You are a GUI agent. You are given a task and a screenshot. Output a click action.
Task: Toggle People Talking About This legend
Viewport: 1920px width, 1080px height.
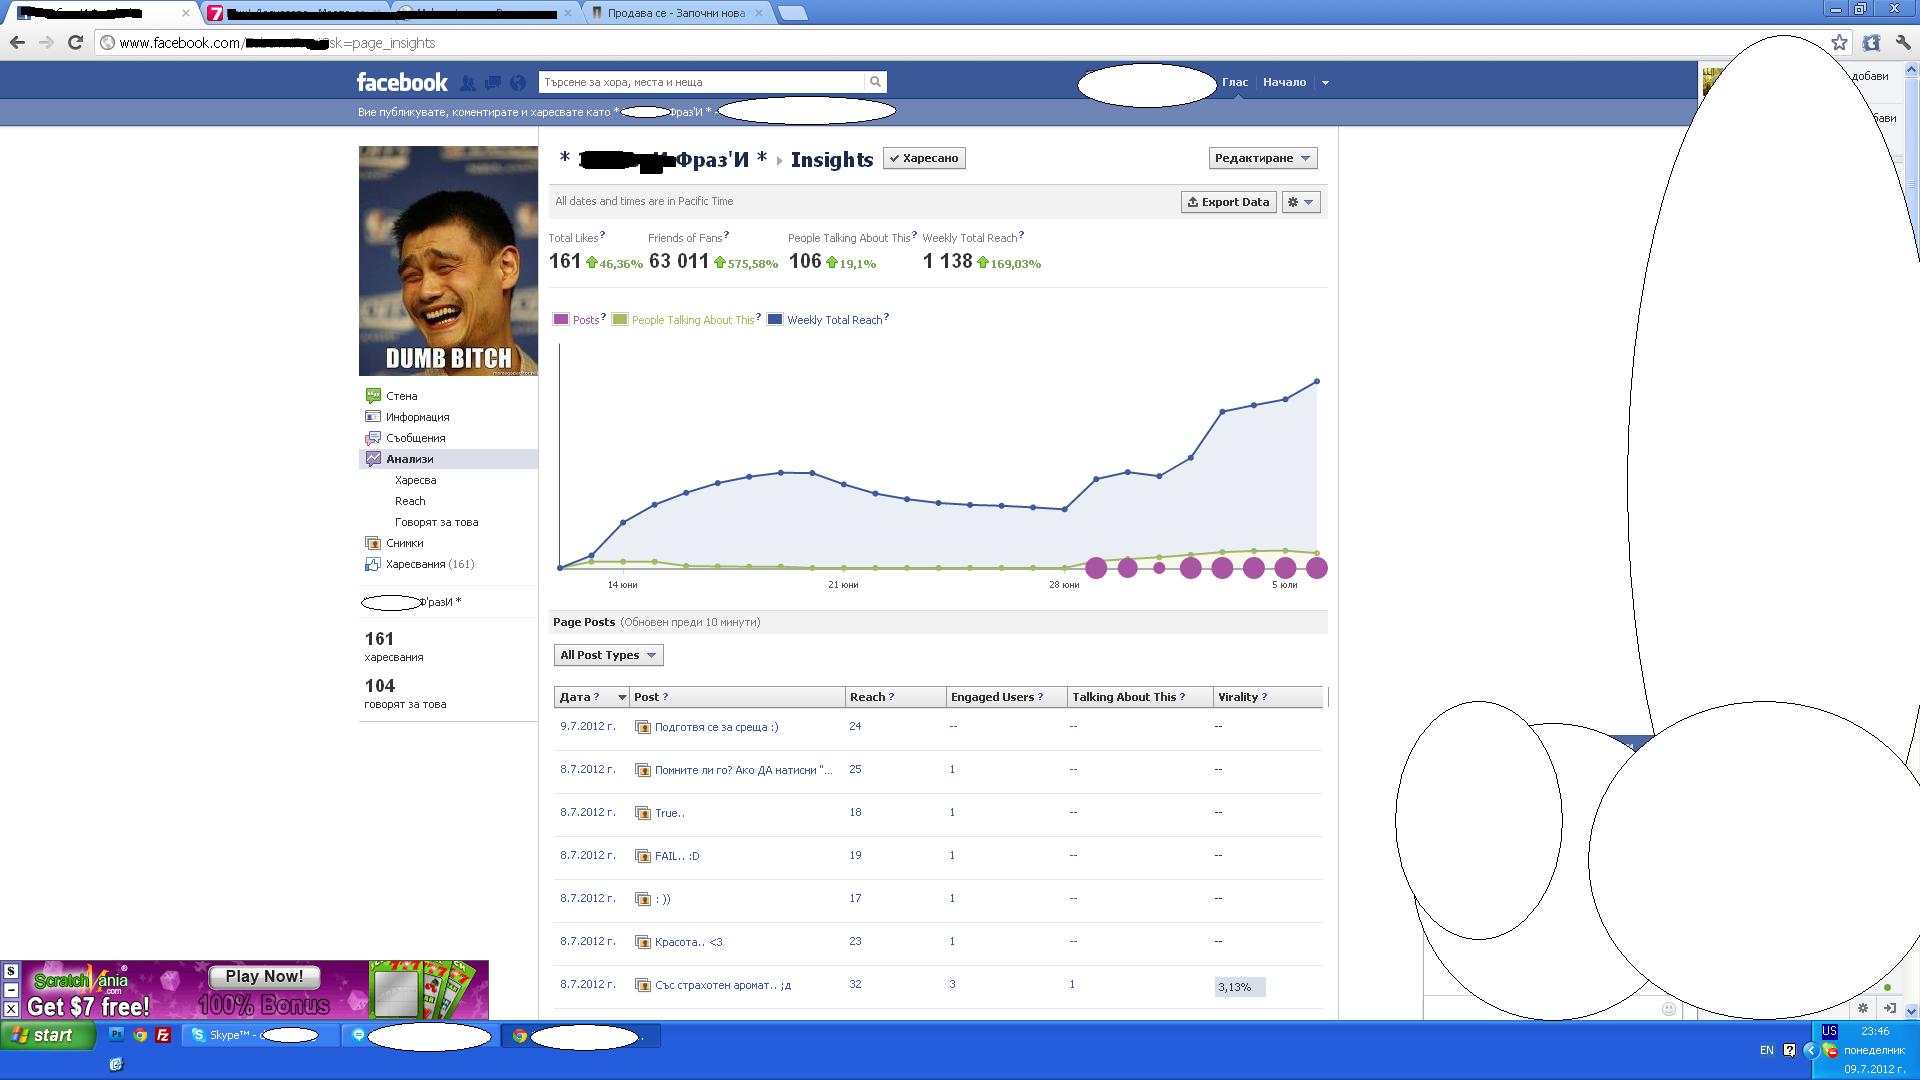[686, 320]
